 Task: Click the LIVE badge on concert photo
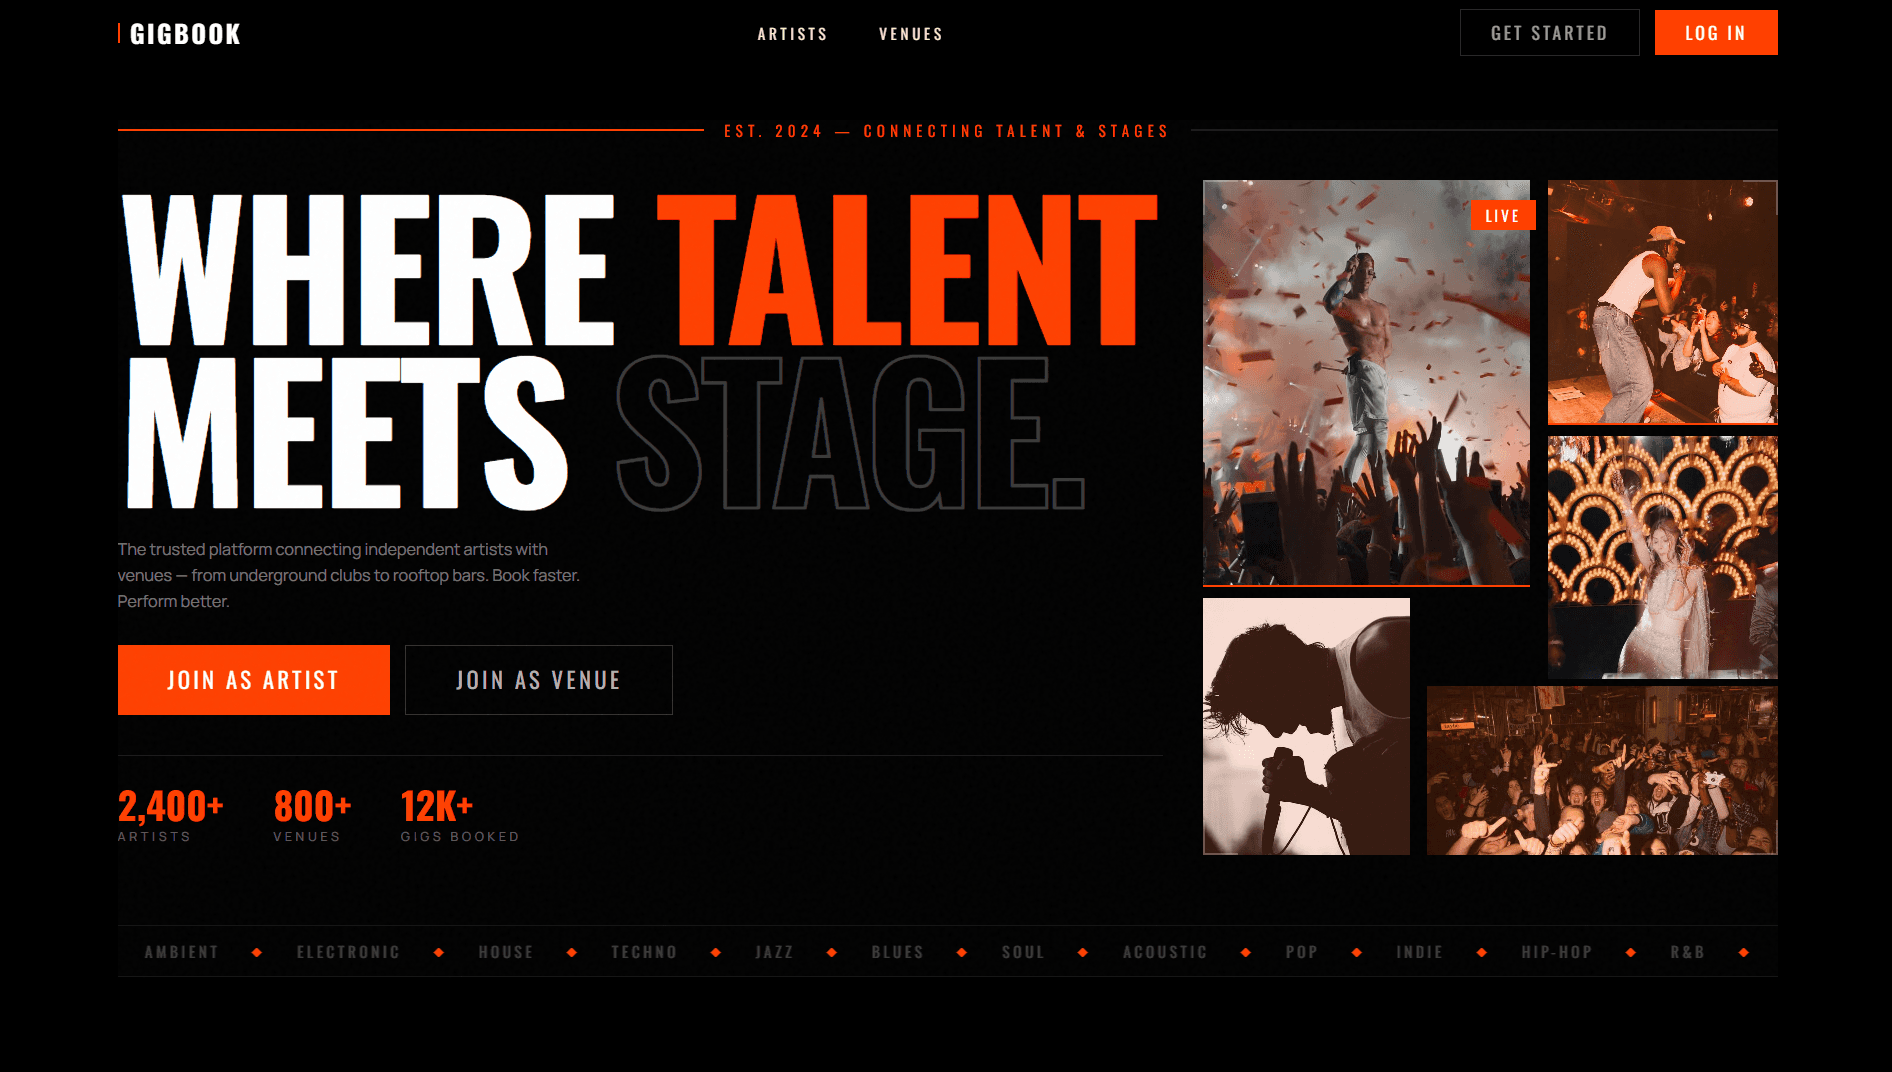click(1502, 215)
